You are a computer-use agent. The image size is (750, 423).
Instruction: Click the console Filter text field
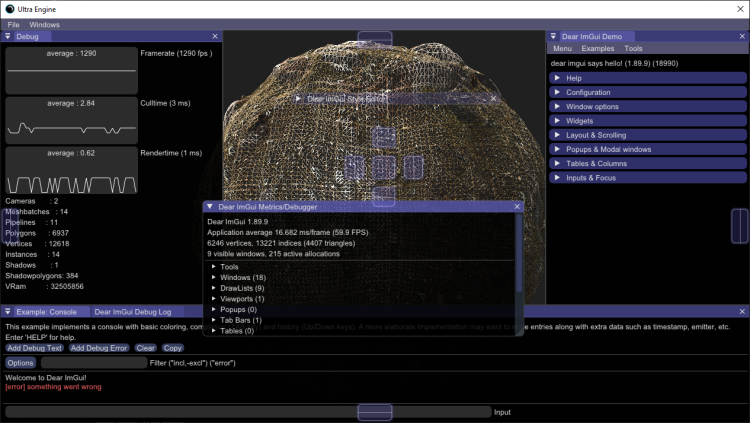(92, 363)
